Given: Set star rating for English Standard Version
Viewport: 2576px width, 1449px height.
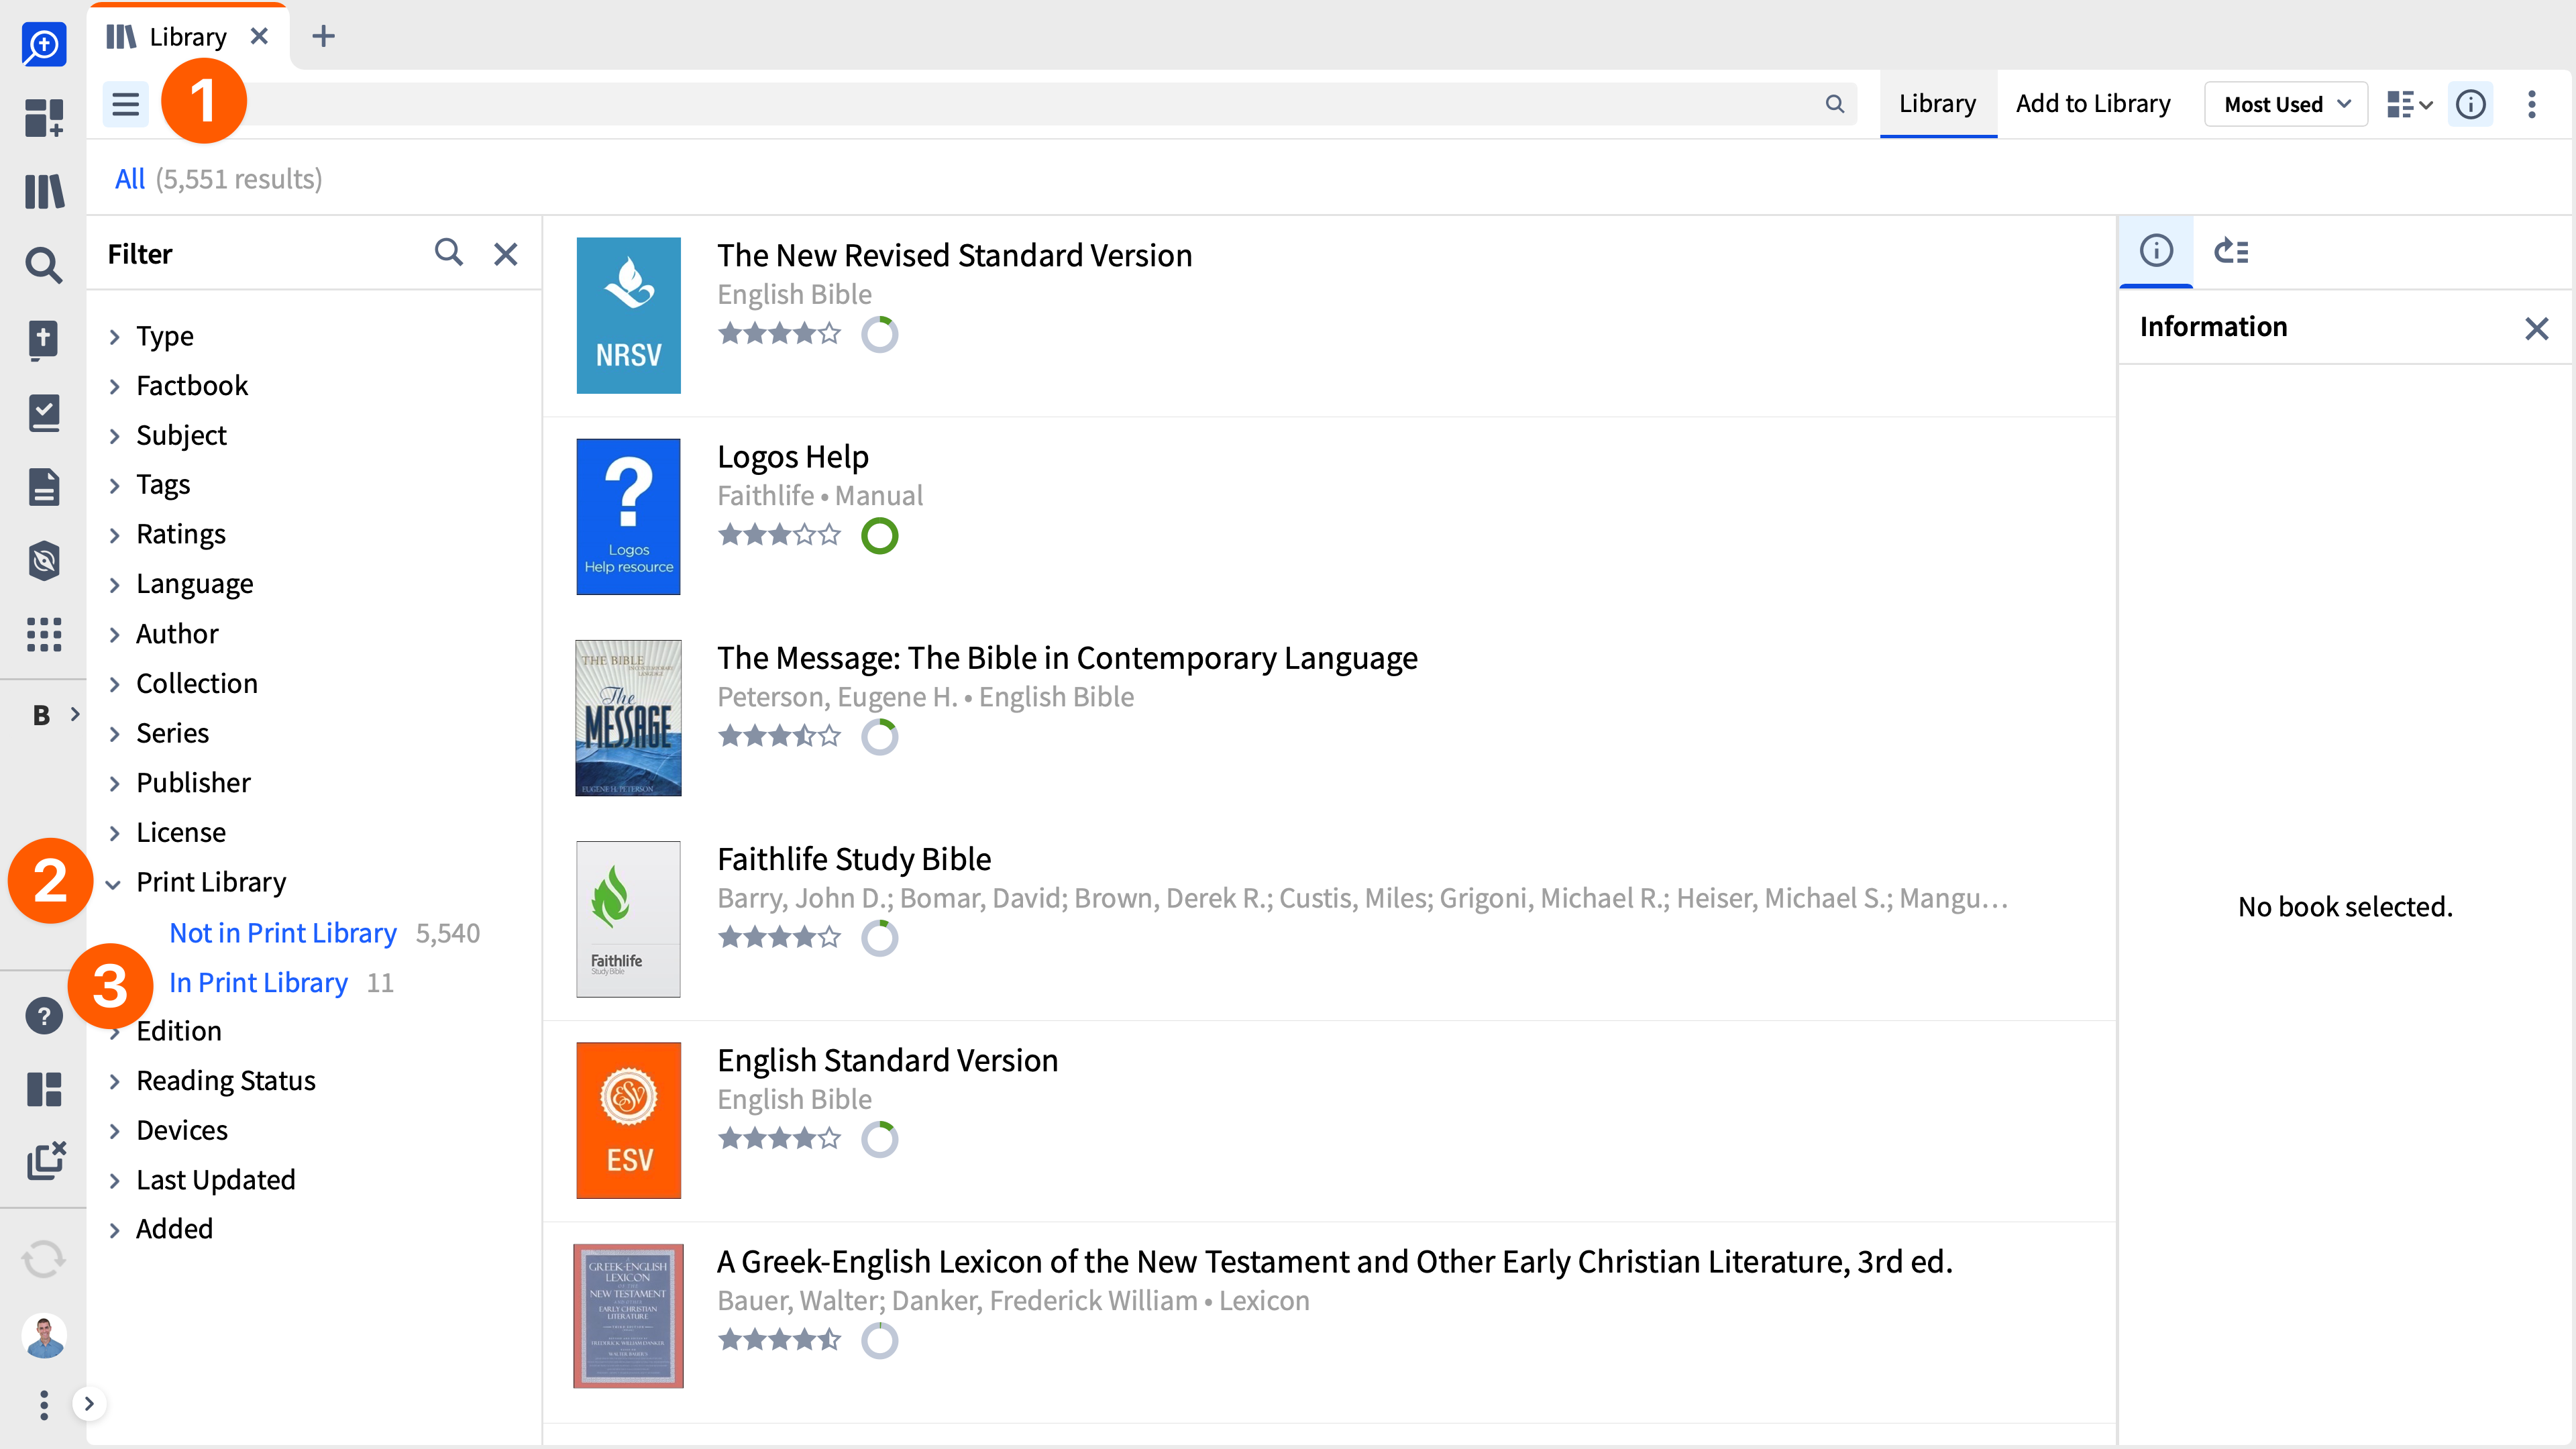Looking at the screenshot, I should tap(780, 1138).
